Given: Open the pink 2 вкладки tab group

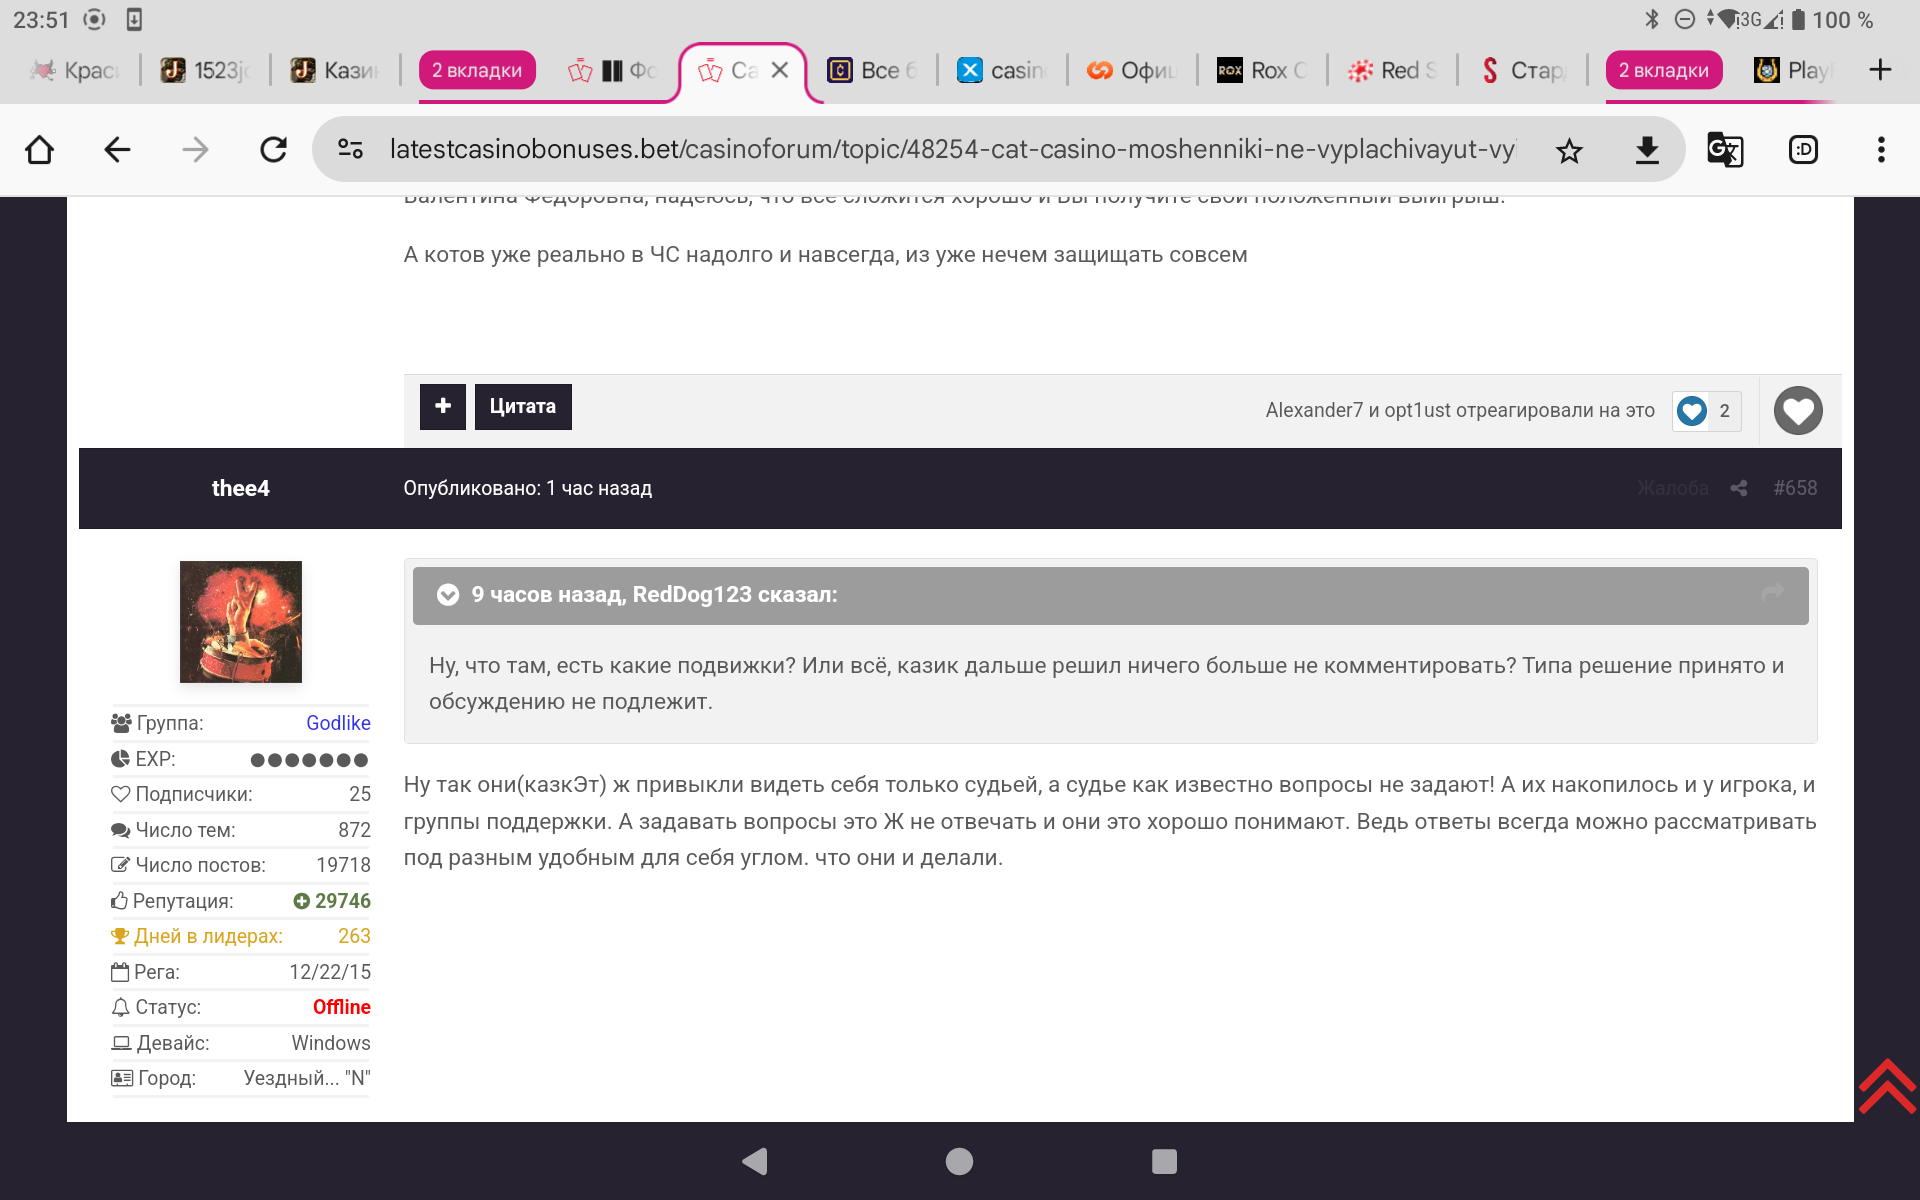Looking at the screenshot, I should pyautogui.click(x=477, y=71).
